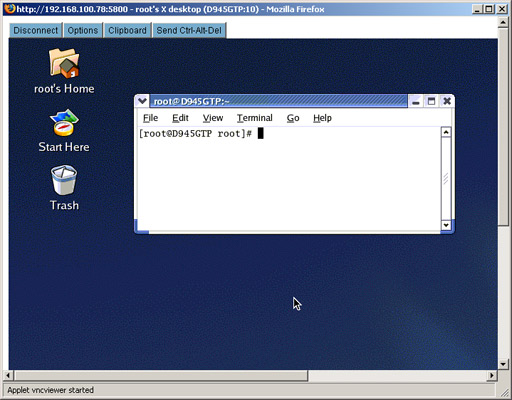
Task: Open the Go menu in terminal
Action: [x=293, y=118]
